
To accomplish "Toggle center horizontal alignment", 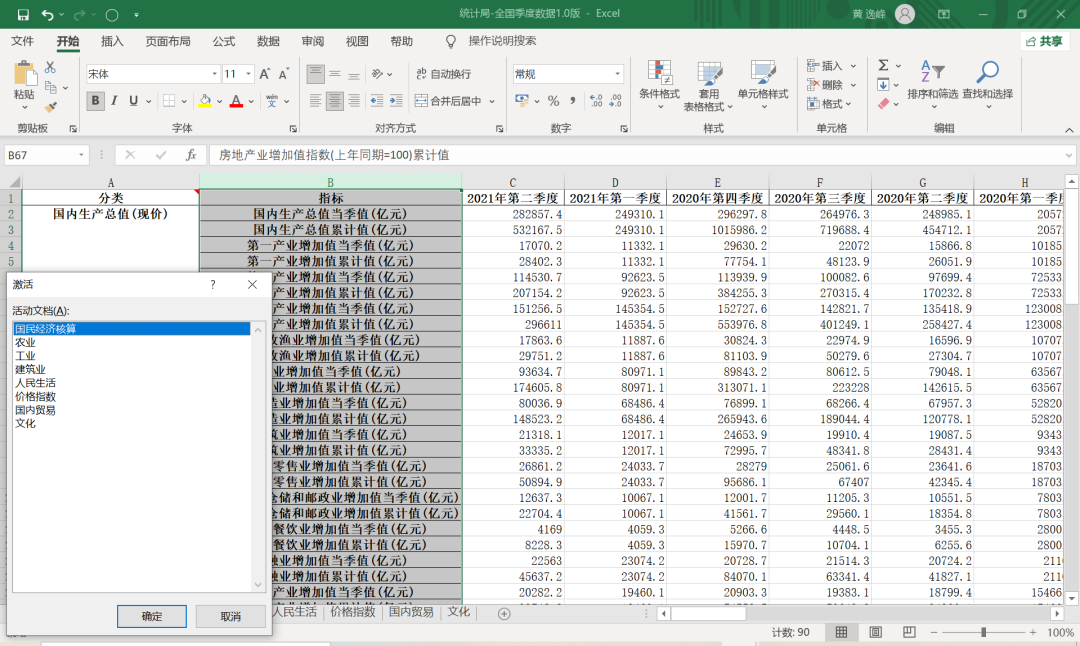I will 335,101.
